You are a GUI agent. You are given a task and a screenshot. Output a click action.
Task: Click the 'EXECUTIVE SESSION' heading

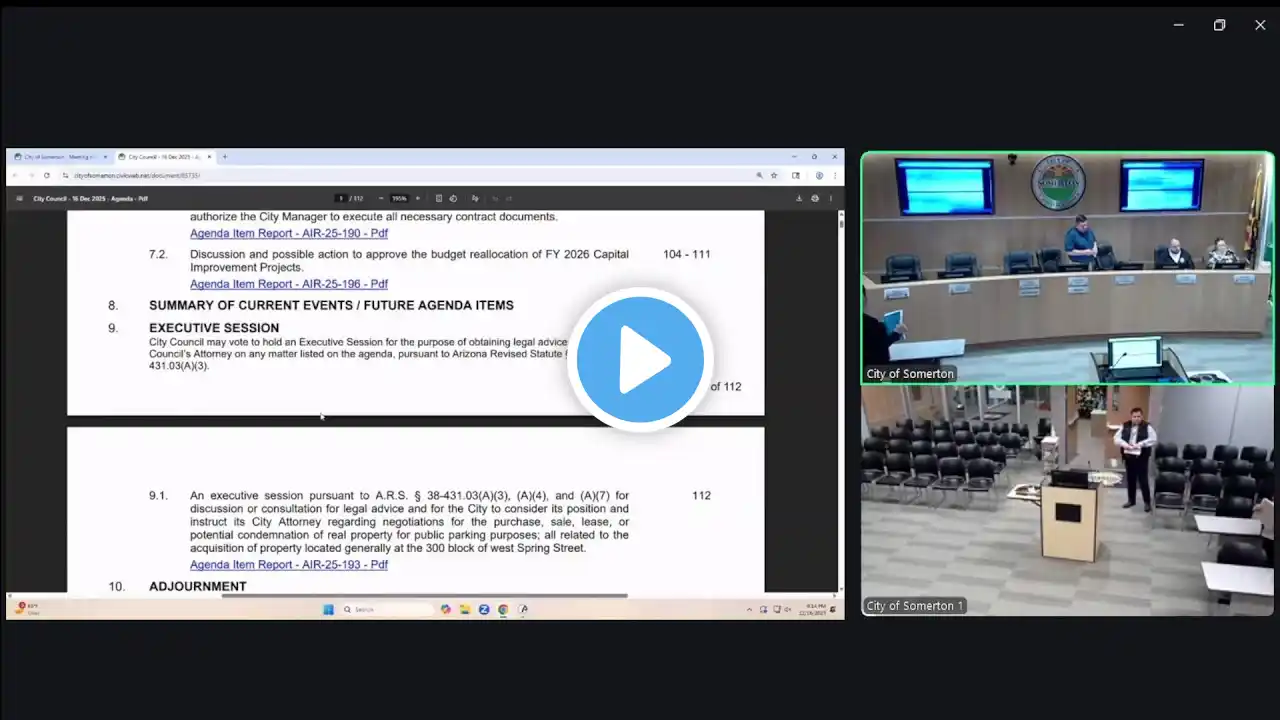pyautogui.click(x=214, y=328)
